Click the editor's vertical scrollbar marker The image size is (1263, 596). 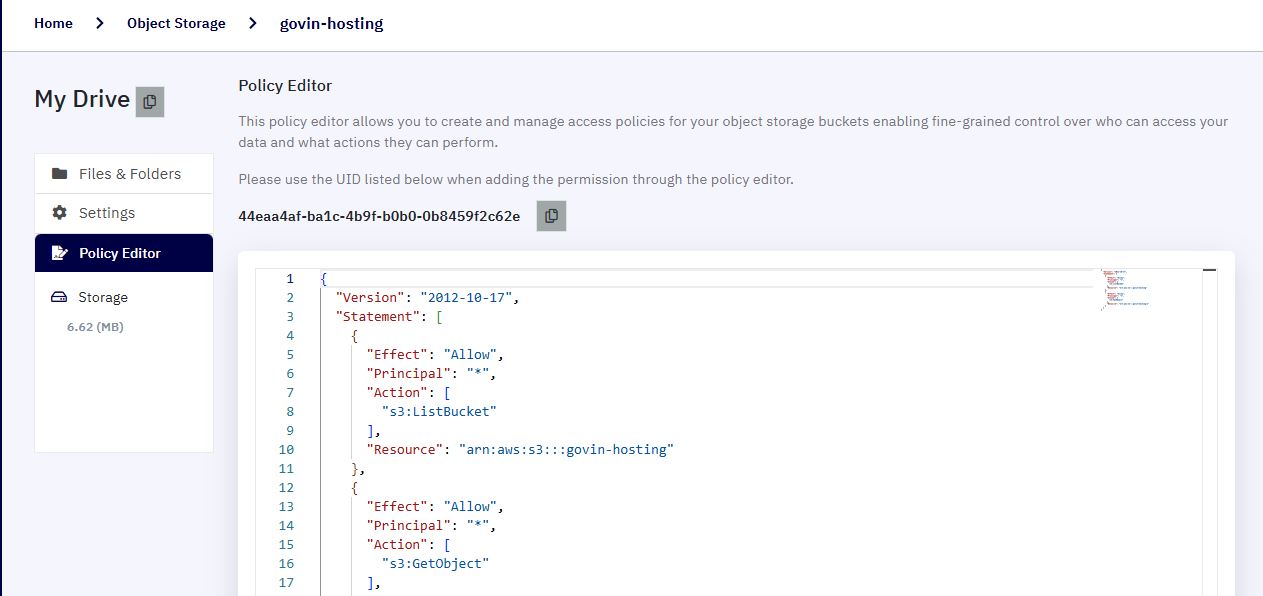(x=1209, y=270)
